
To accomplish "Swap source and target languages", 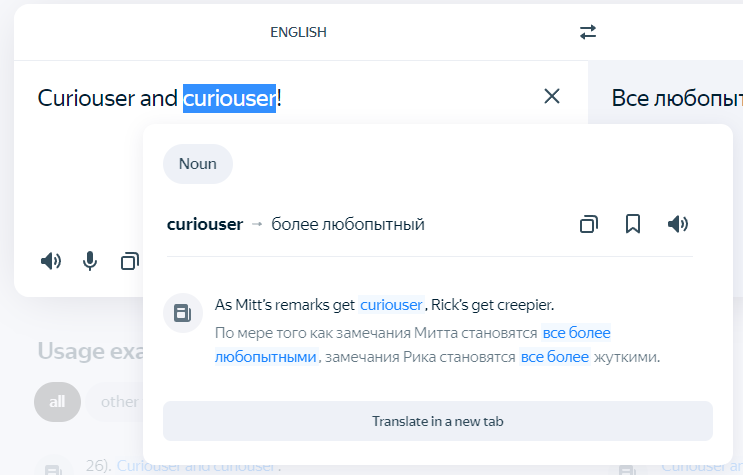I will click(588, 32).
